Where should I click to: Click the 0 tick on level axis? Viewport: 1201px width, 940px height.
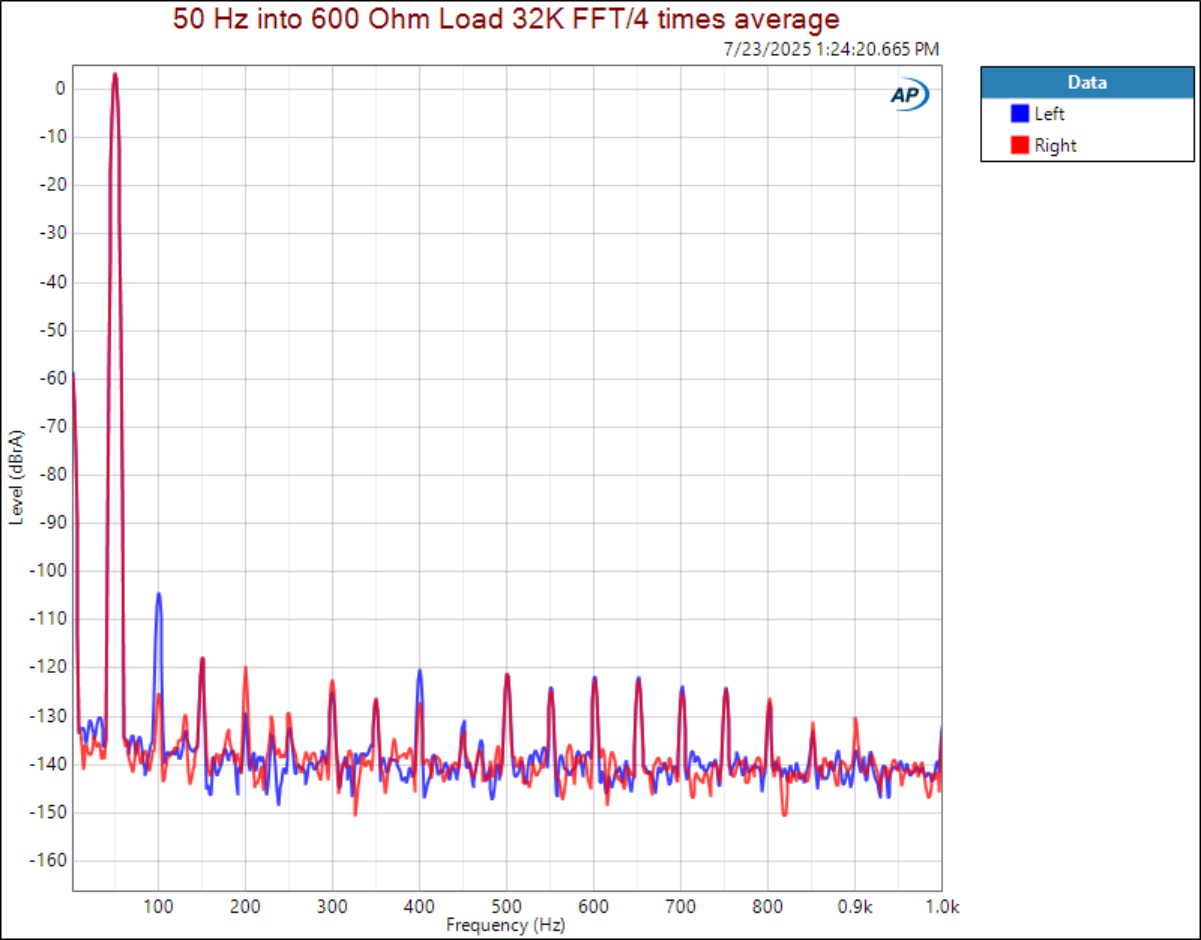[x=60, y=88]
